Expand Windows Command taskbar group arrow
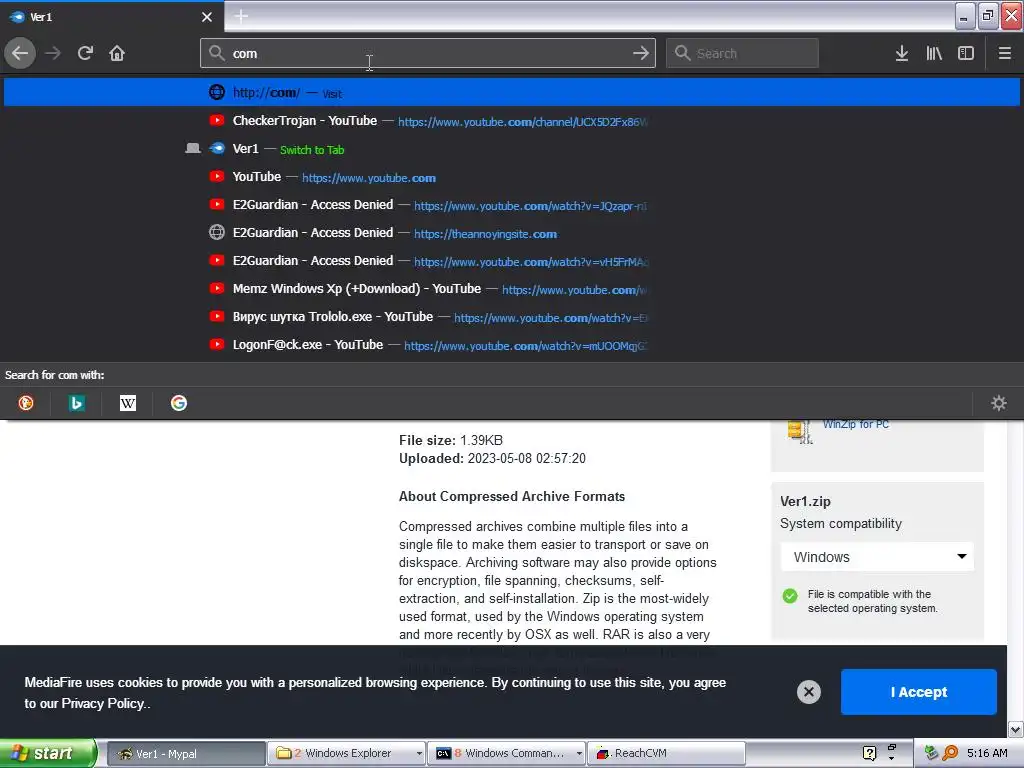This screenshot has width=1024, height=768. pyautogui.click(x=579, y=754)
